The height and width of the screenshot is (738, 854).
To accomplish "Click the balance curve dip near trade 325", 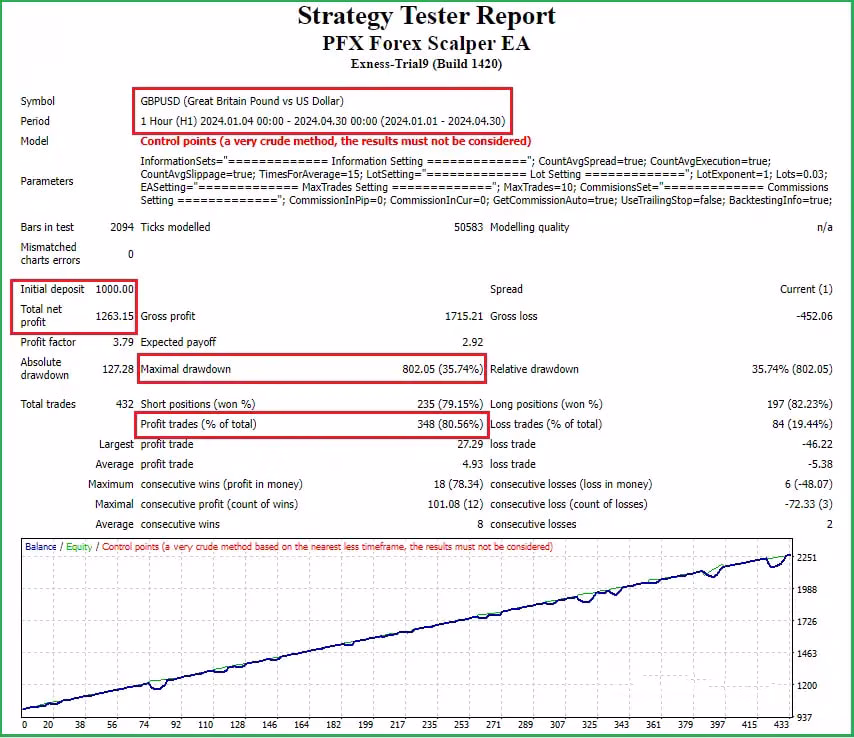I will click(586, 600).
